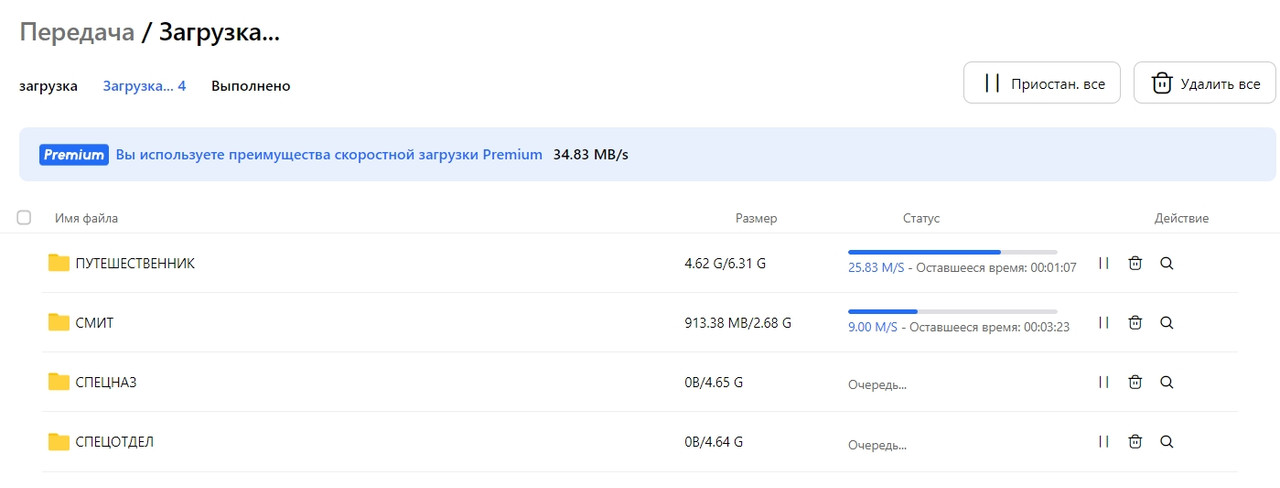Remove СПЕЦНАЗ using its trash icon
This screenshot has height=488, width=1280.
[1135, 382]
